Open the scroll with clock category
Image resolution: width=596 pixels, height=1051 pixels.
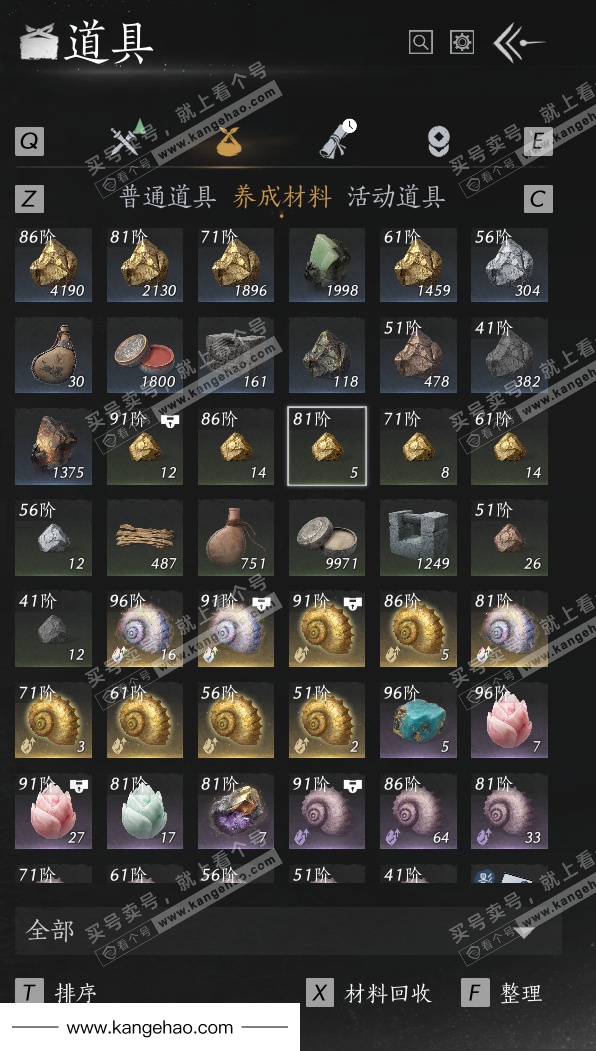[337, 139]
